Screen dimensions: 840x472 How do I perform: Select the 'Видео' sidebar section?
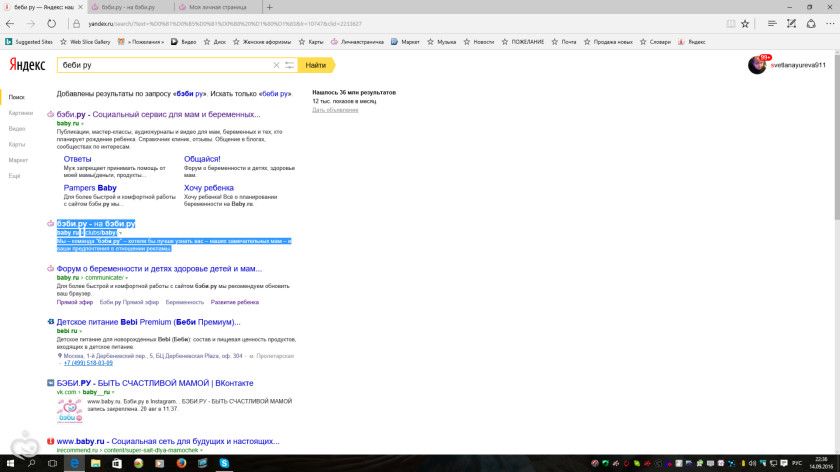coord(17,129)
